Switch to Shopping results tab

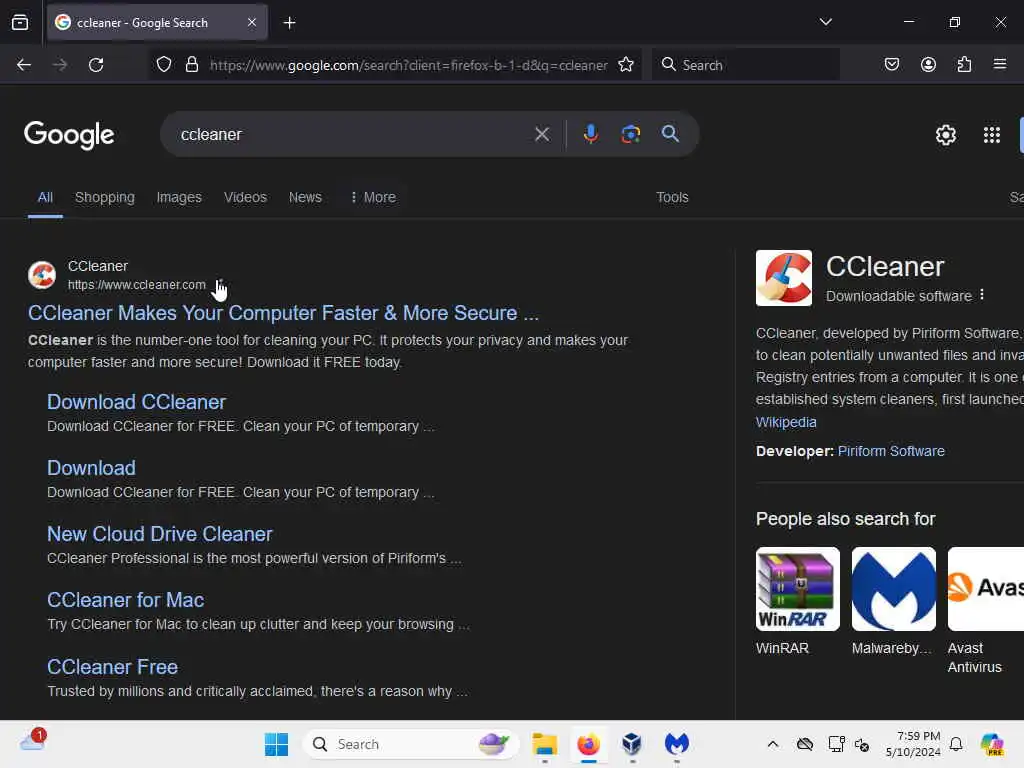tap(104, 197)
